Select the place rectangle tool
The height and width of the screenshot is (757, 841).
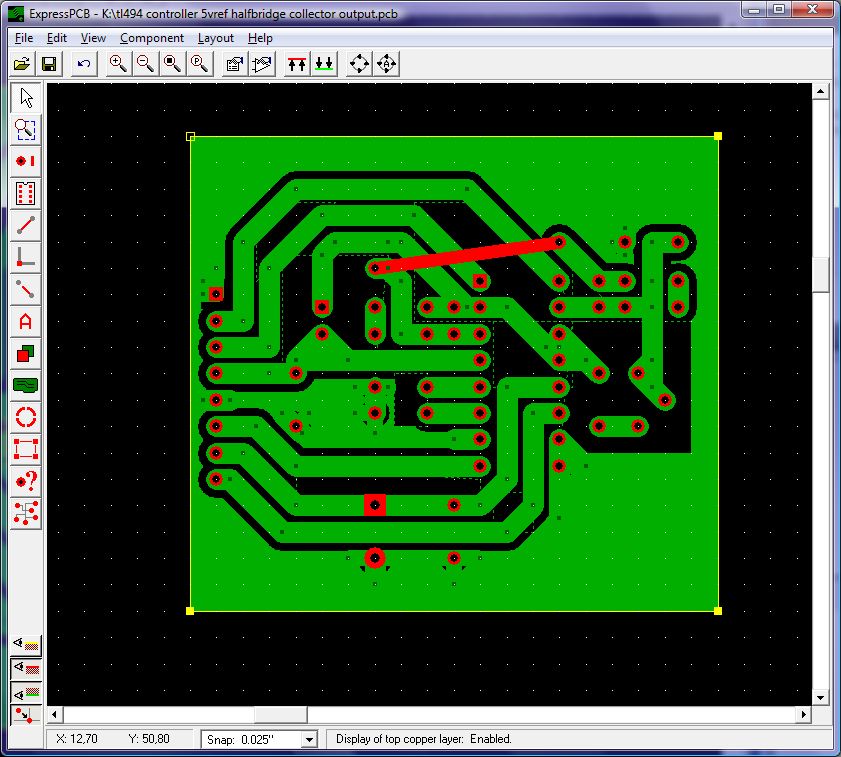click(x=26, y=354)
